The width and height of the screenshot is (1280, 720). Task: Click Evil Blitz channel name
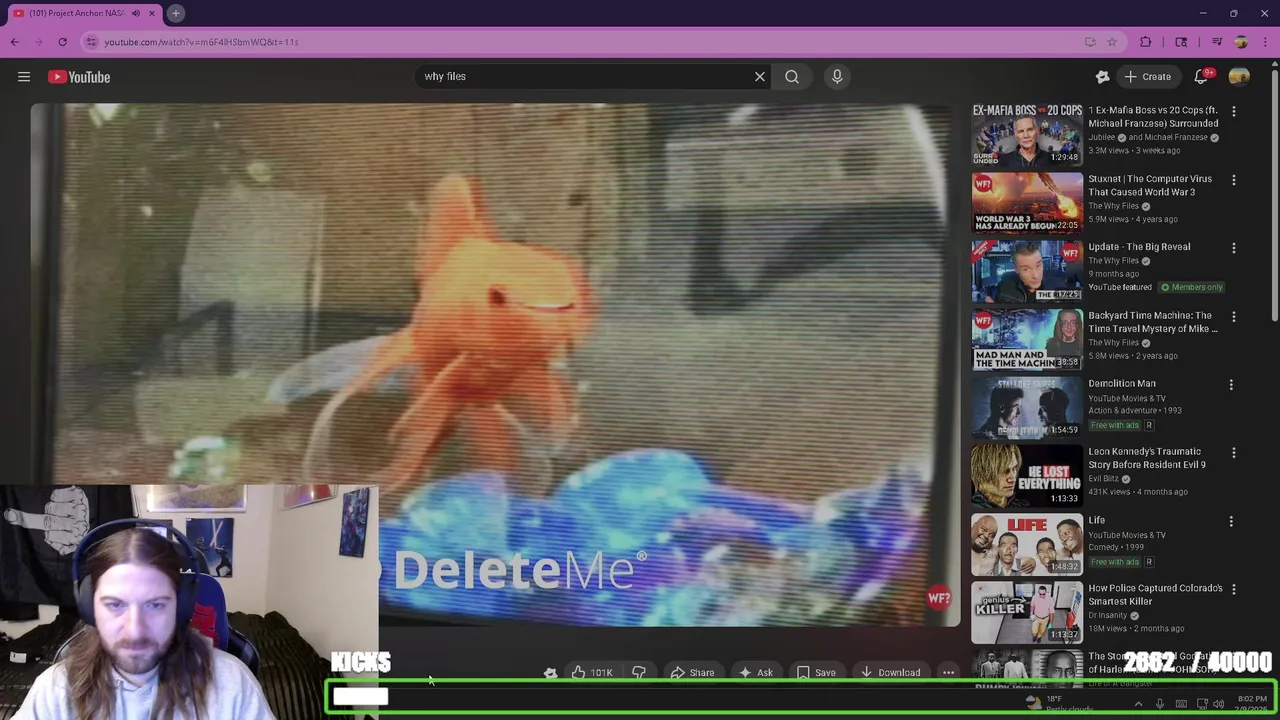point(1104,479)
